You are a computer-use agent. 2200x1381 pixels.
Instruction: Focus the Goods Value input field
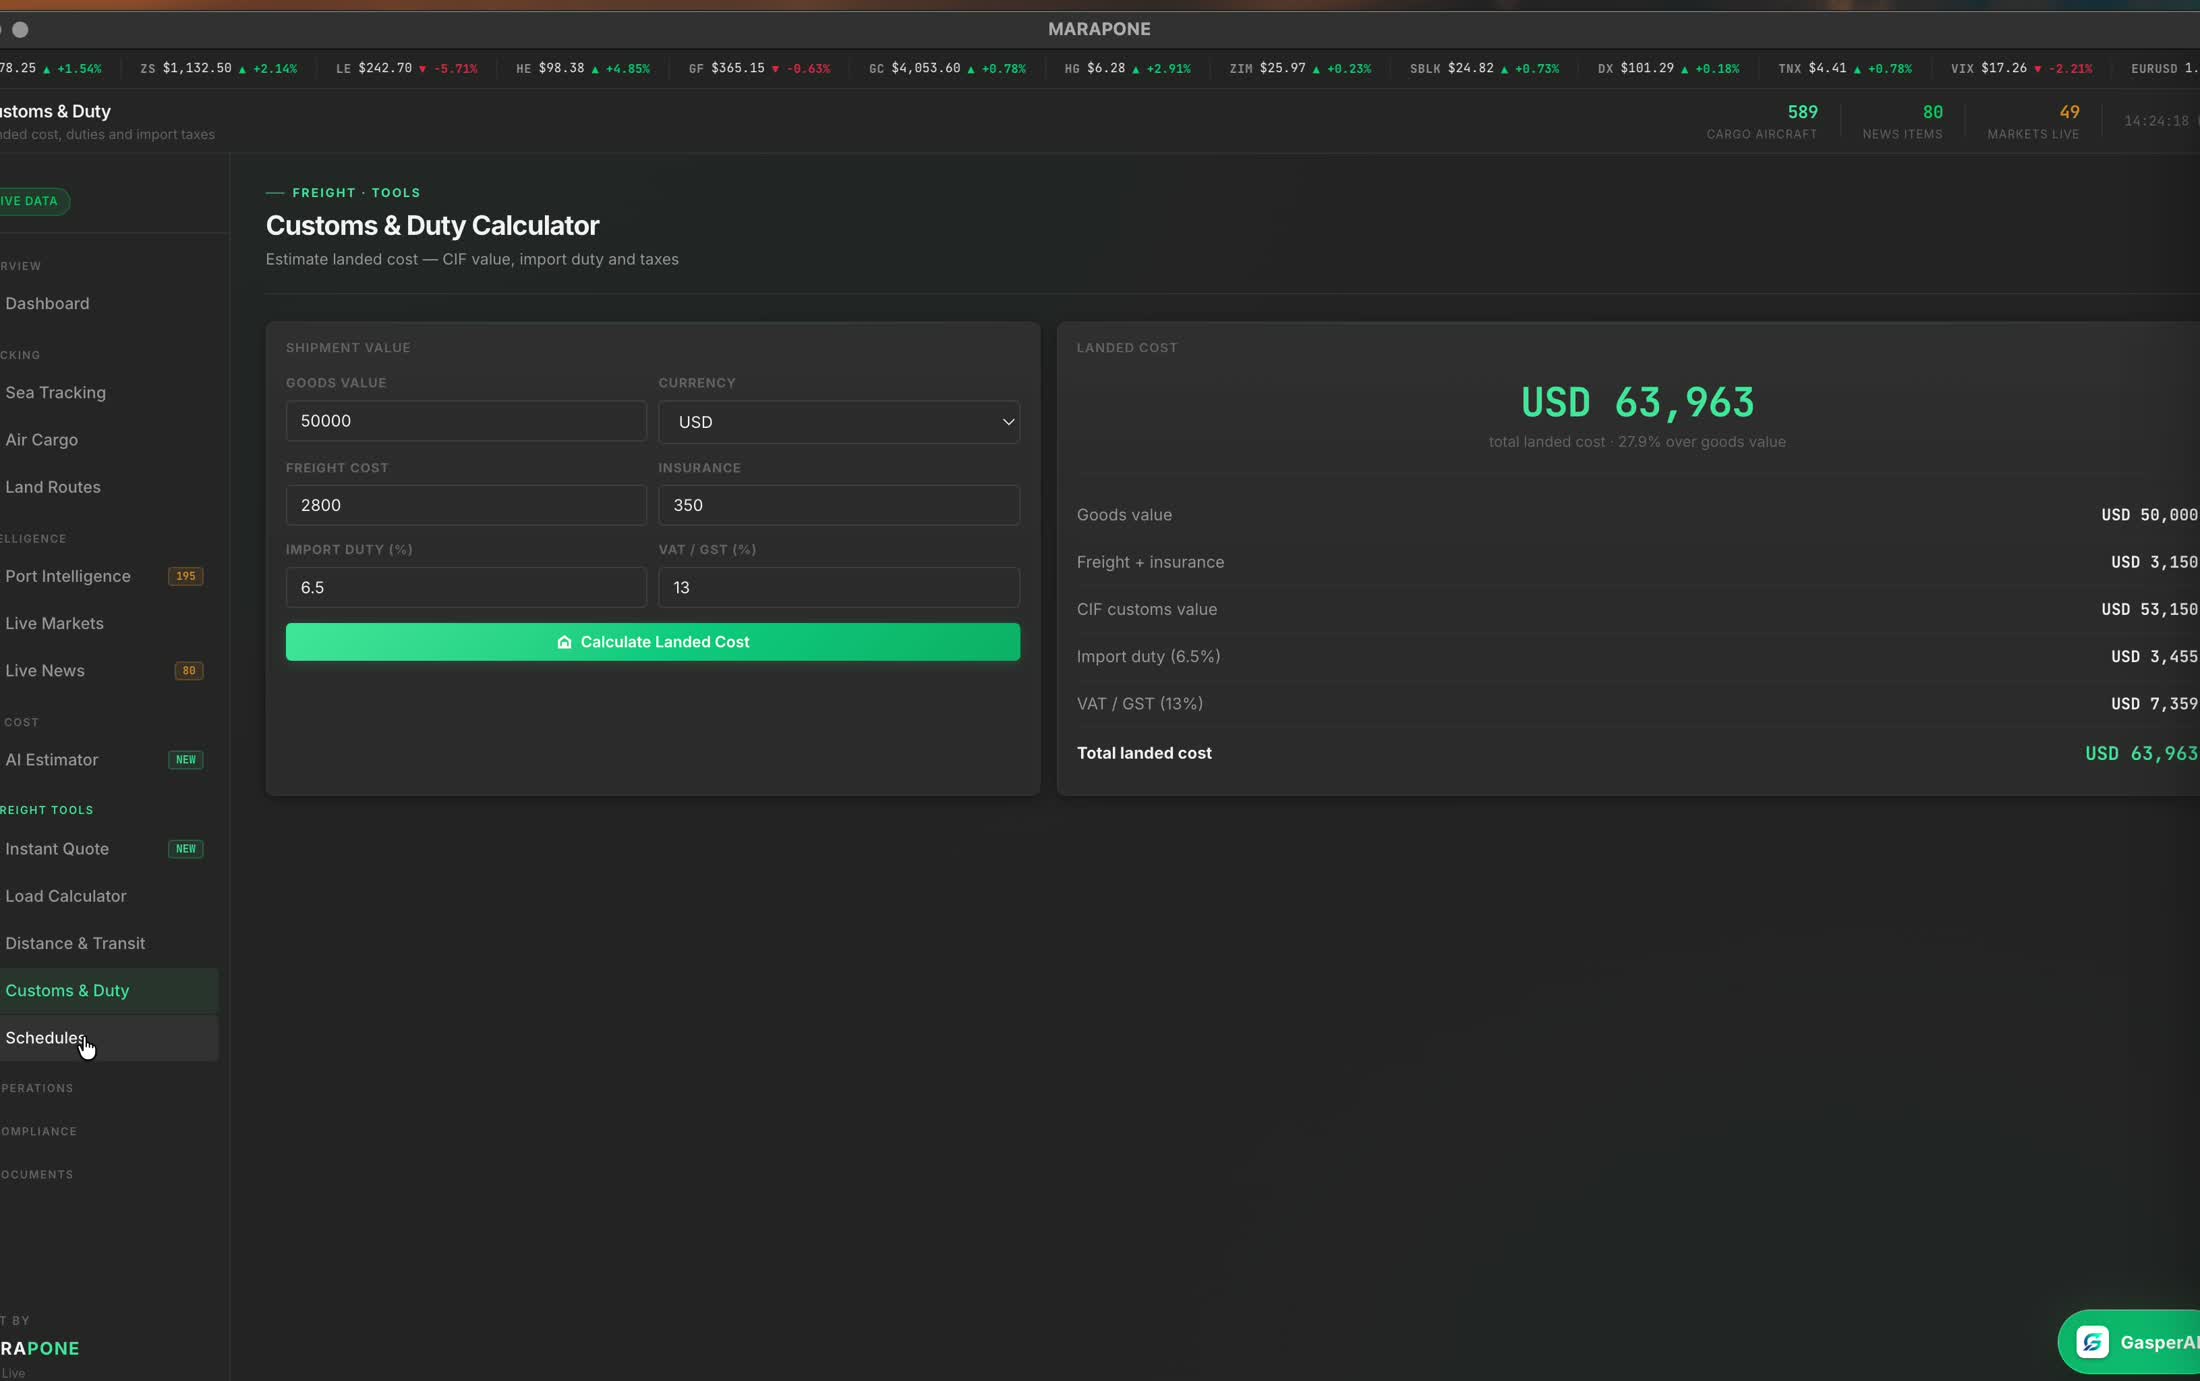click(466, 421)
